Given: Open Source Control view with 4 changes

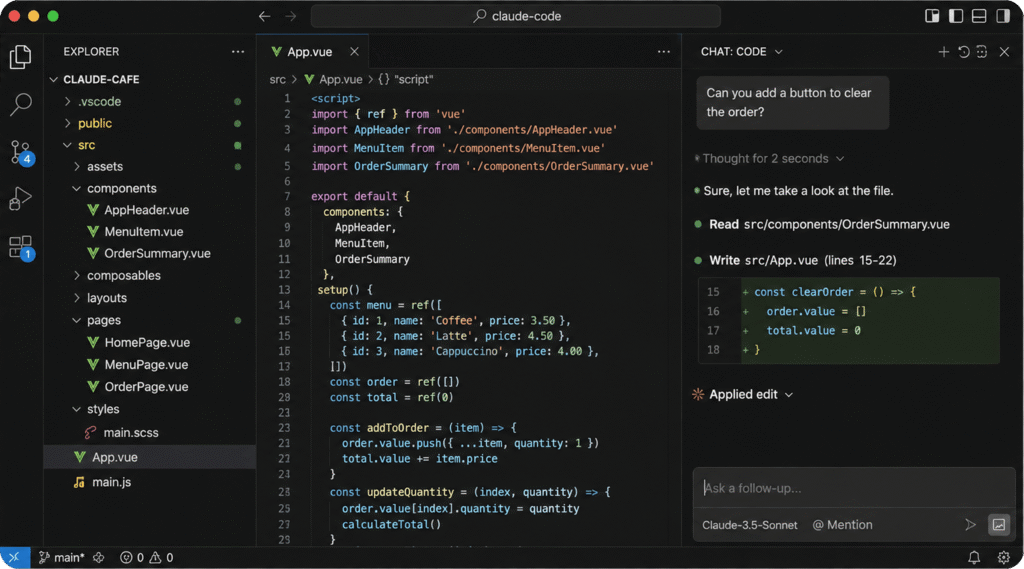Looking at the screenshot, I should 20,152.
